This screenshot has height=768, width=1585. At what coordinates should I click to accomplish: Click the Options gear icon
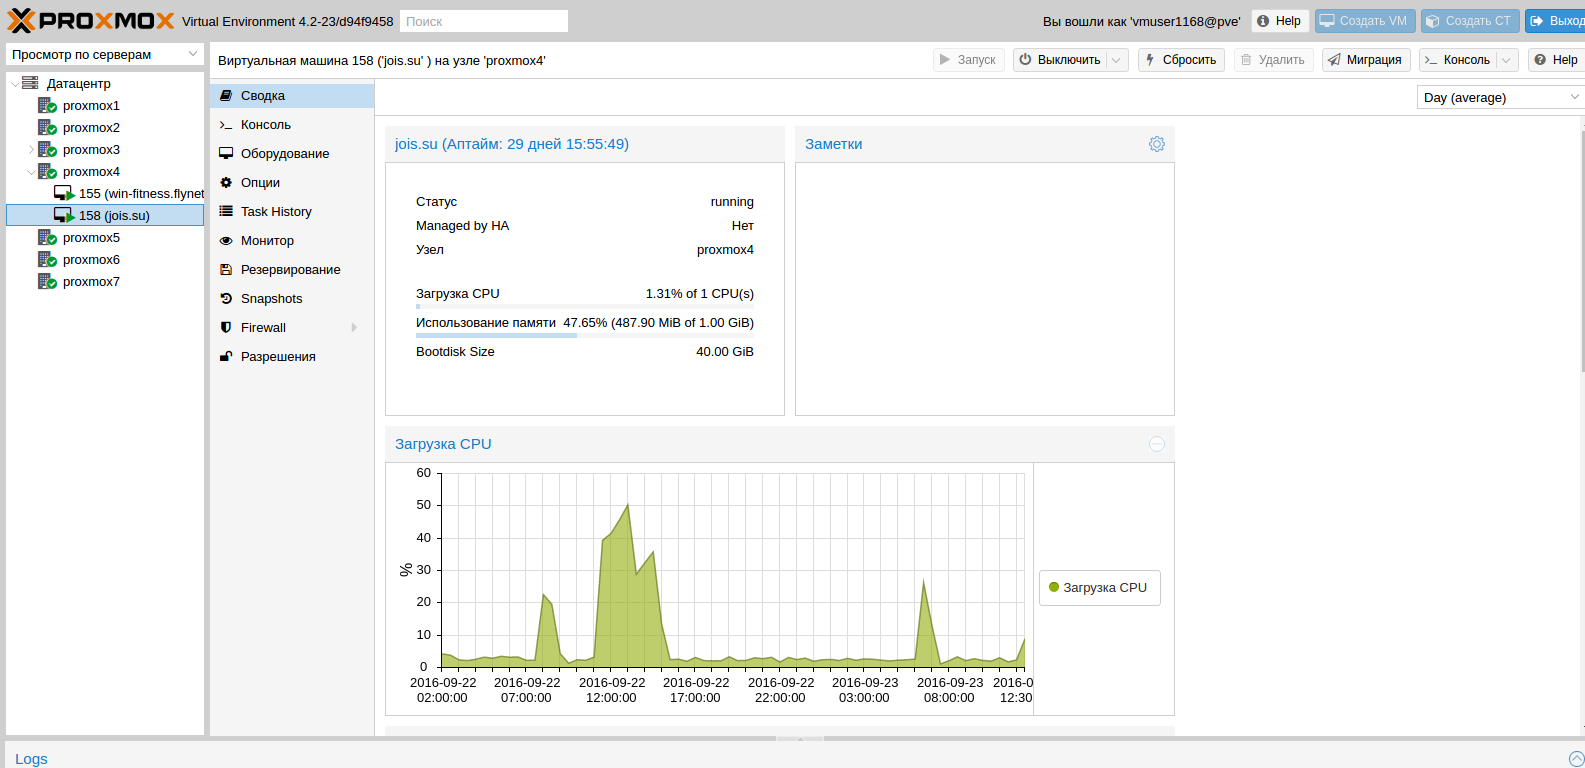coord(226,183)
